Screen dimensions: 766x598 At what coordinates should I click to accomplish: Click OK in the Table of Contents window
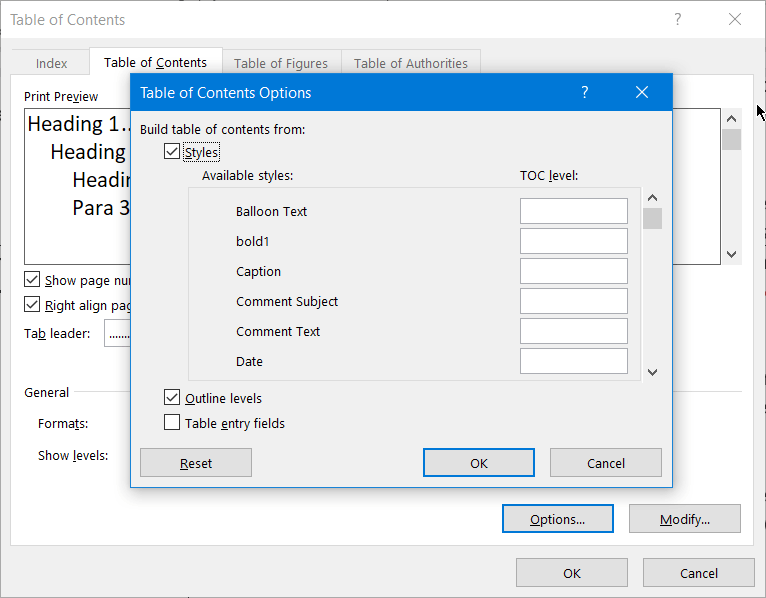coord(572,573)
